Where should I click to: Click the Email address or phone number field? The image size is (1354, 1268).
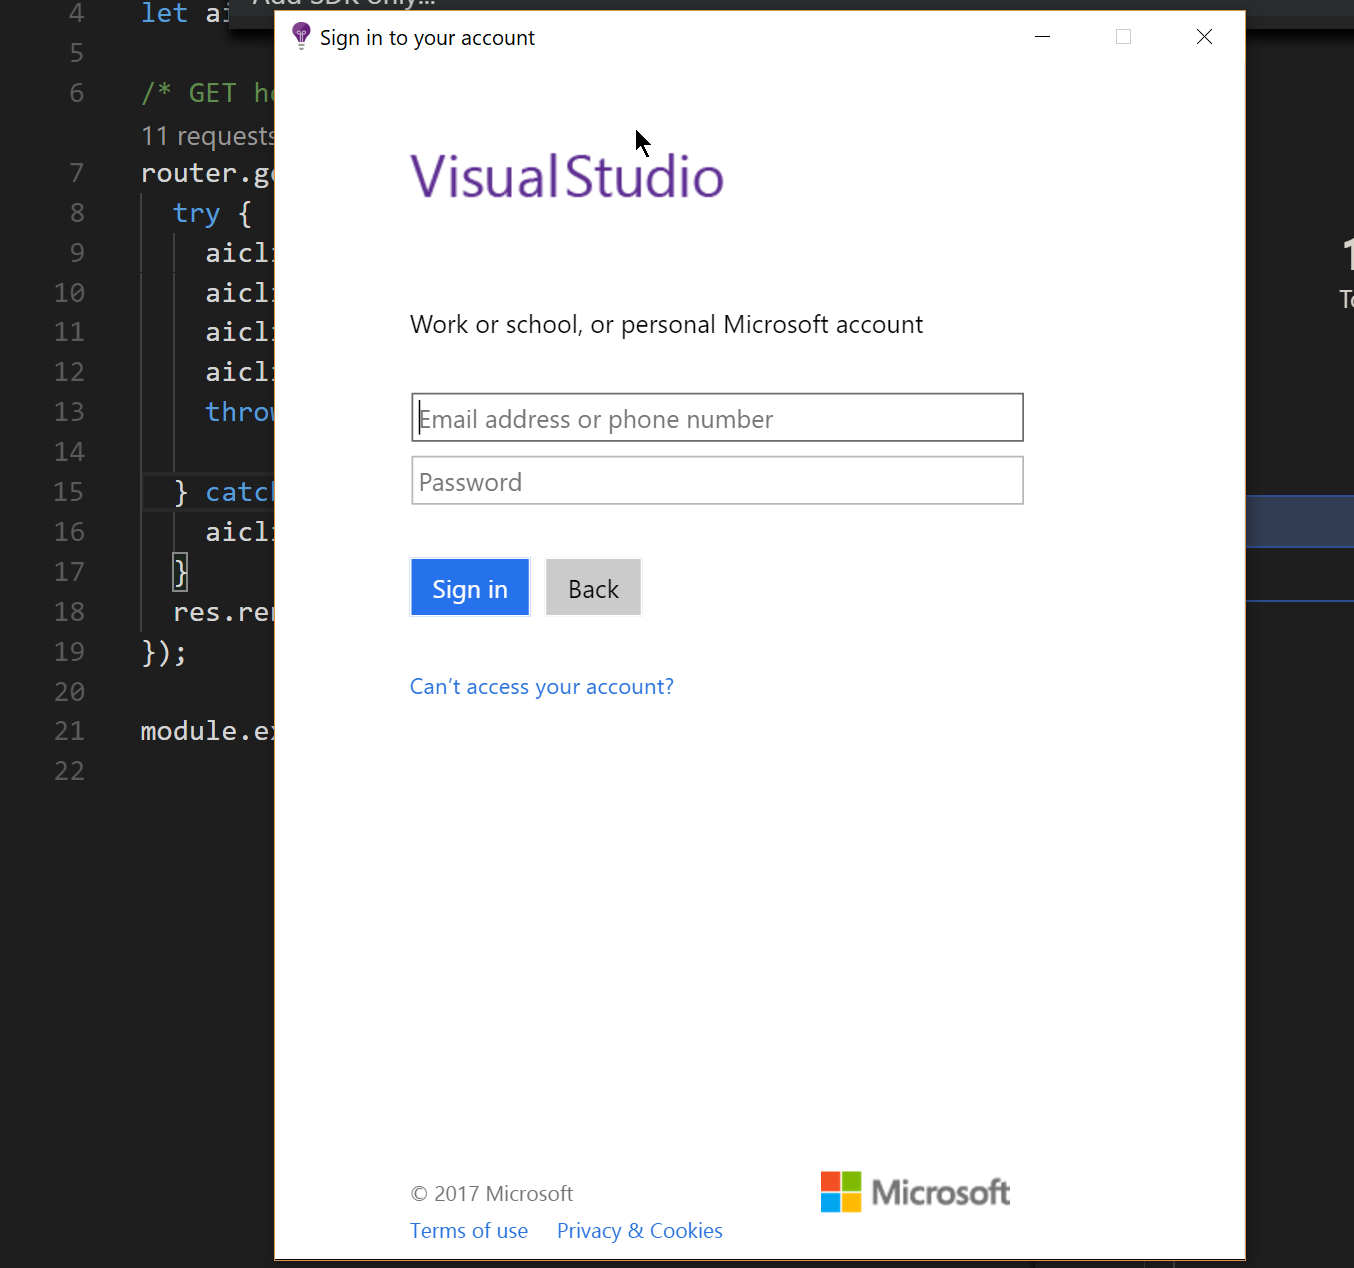(x=717, y=417)
